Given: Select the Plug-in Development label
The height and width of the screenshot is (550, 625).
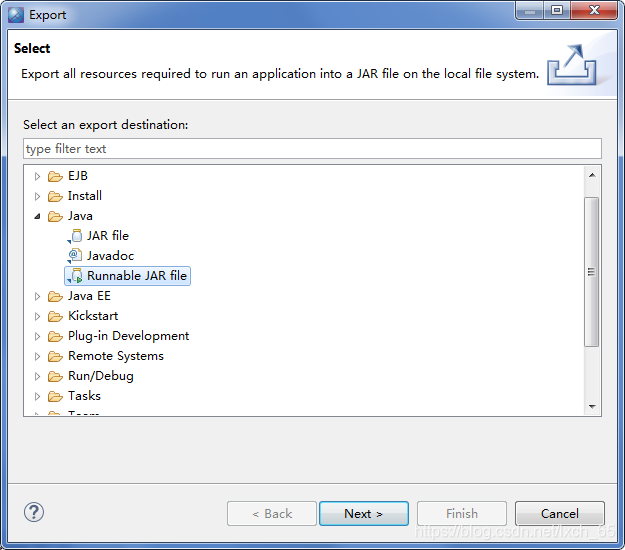Looking at the screenshot, I should coord(128,336).
